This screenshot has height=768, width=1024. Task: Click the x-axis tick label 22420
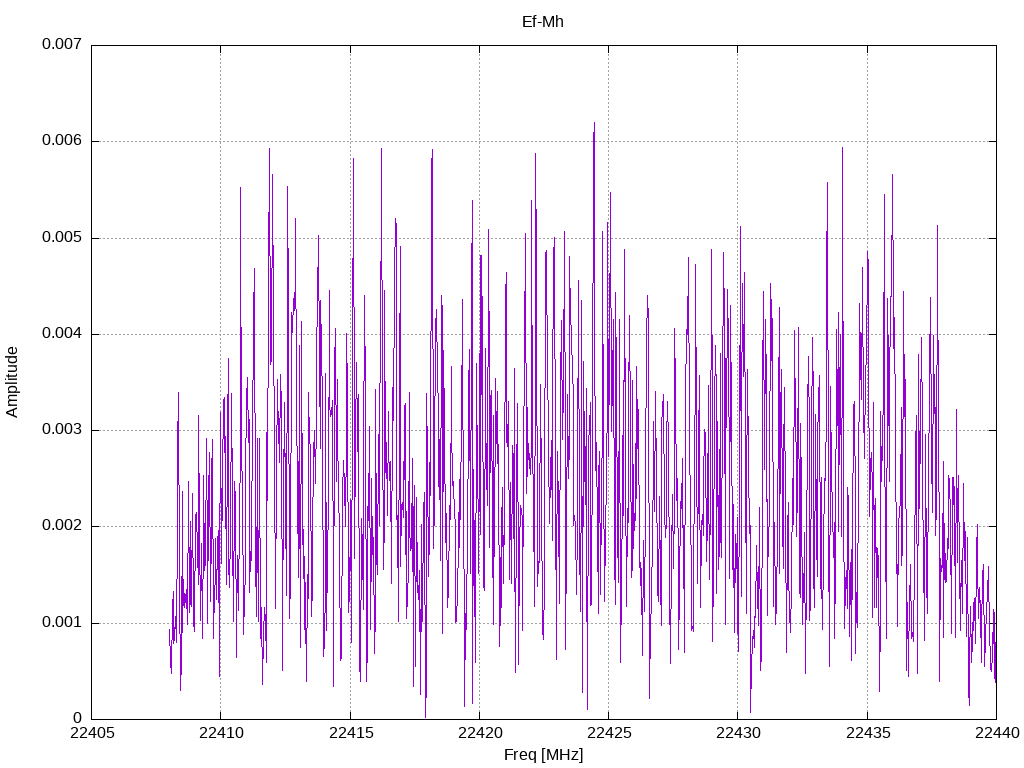[x=480, y=733]
